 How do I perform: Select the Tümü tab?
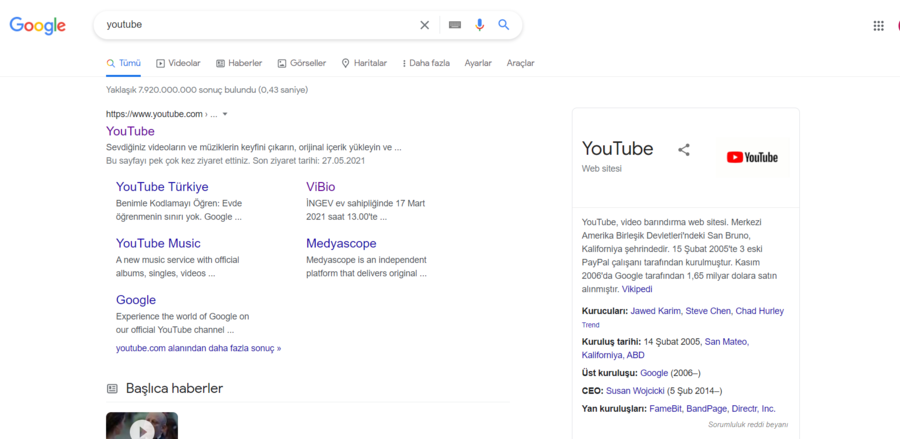tap(123, 63)
